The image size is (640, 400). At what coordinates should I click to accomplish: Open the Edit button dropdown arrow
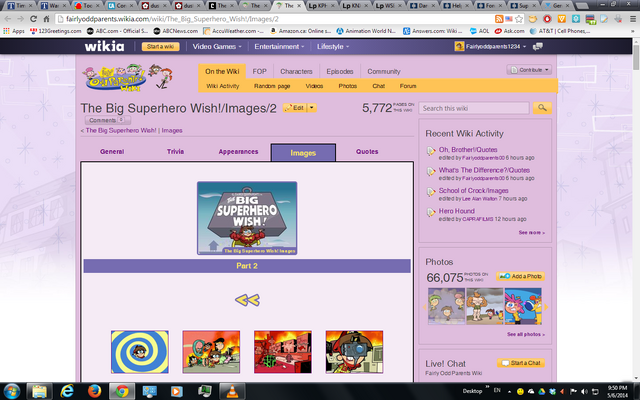(311, 108)
